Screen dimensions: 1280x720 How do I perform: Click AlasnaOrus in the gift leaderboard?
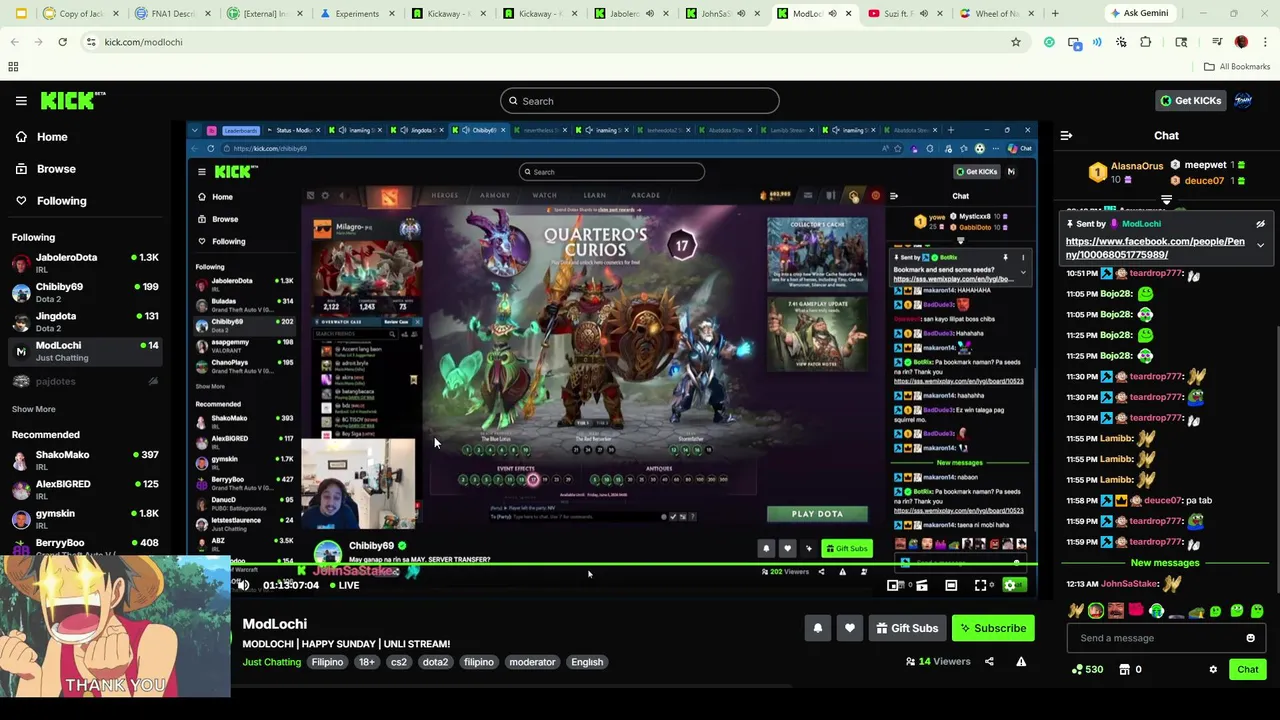coord(1136,166)
